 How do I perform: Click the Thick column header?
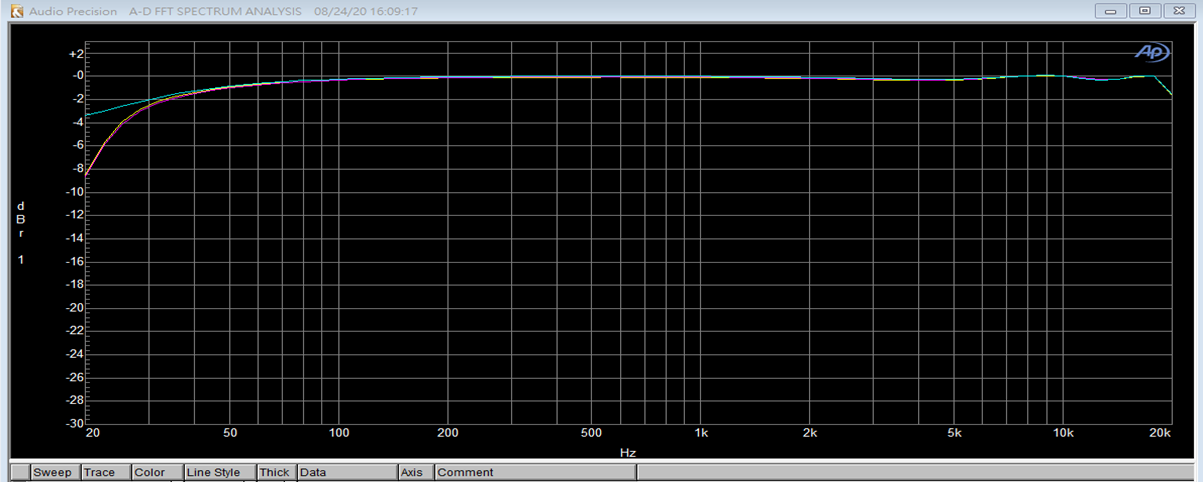pyautogui.click(x=275, y=472)
